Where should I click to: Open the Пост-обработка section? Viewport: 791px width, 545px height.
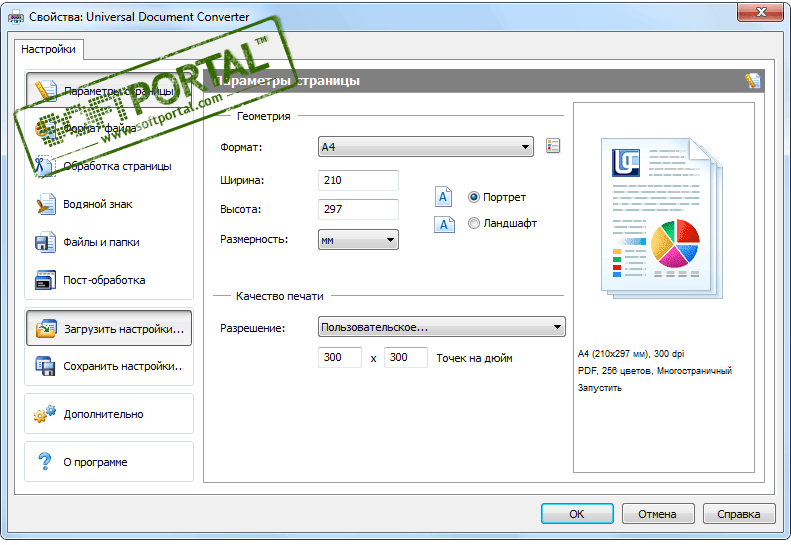pos(108,280)
